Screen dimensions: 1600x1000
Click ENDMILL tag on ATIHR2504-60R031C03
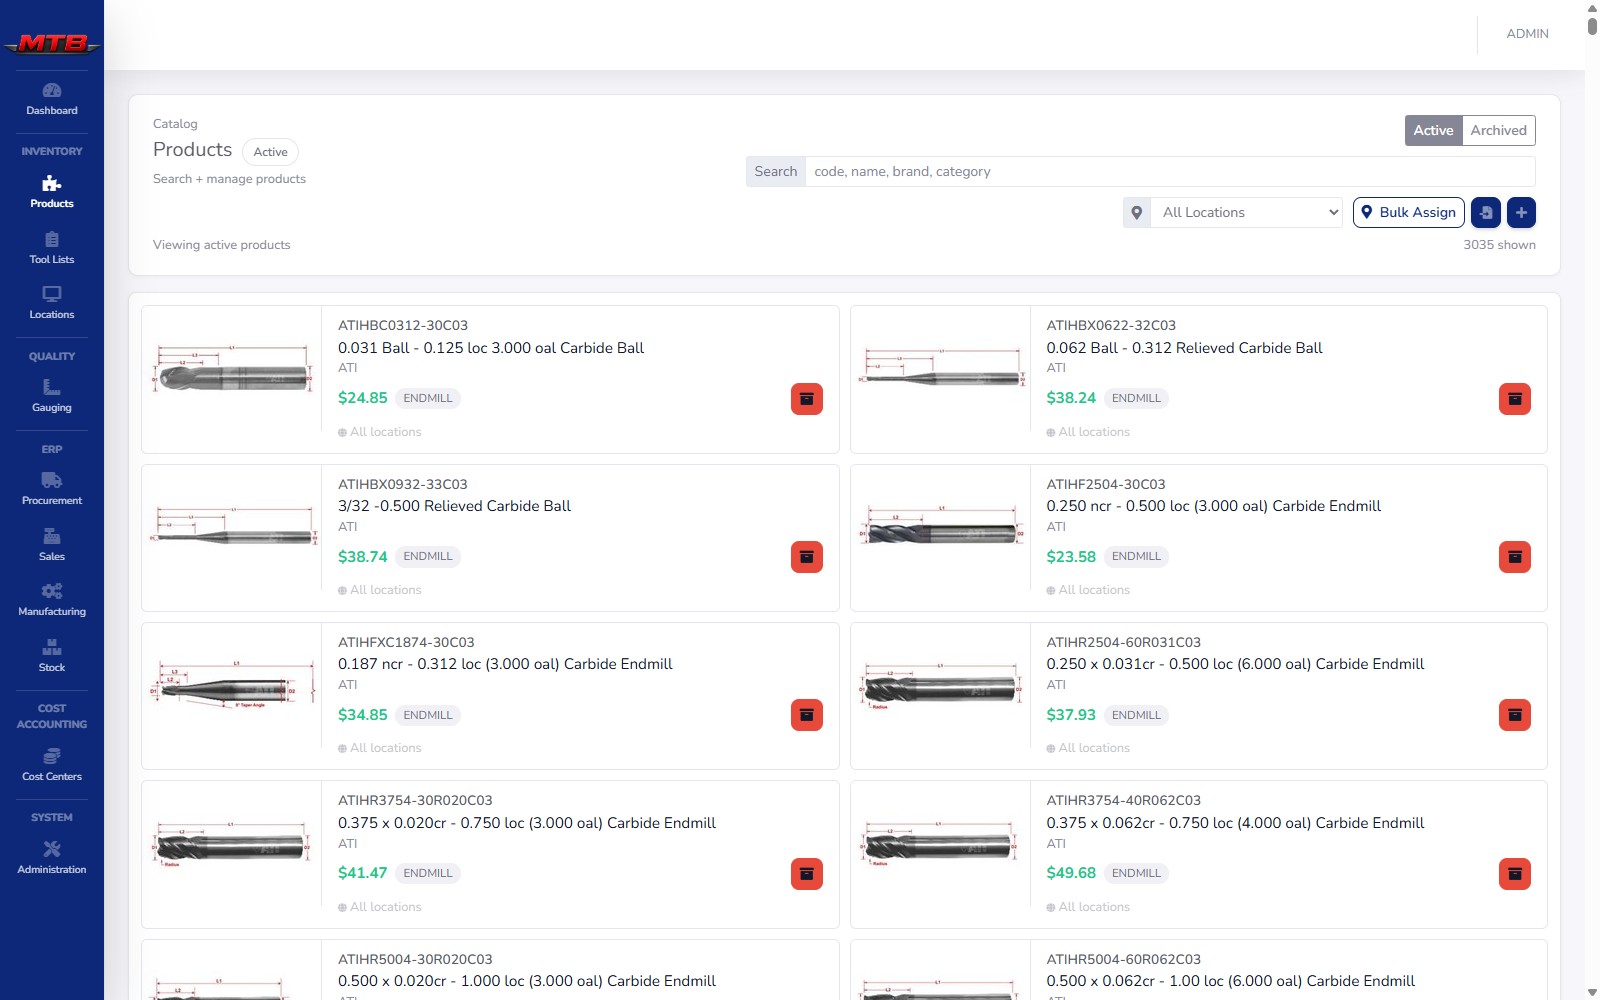pos(1136,715)
